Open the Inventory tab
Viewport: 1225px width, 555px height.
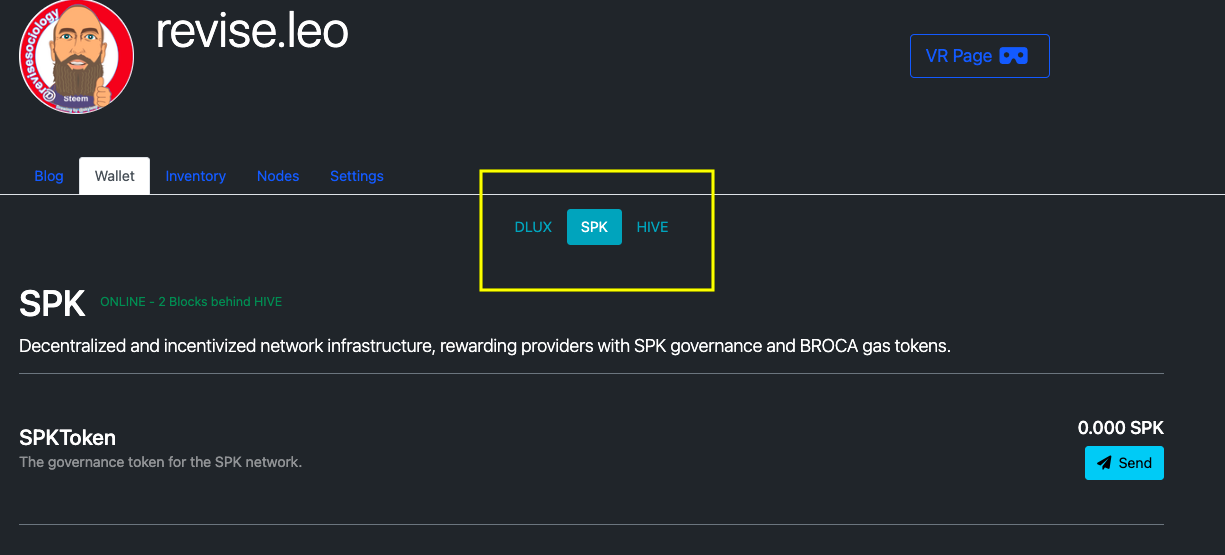pos(195,176)
